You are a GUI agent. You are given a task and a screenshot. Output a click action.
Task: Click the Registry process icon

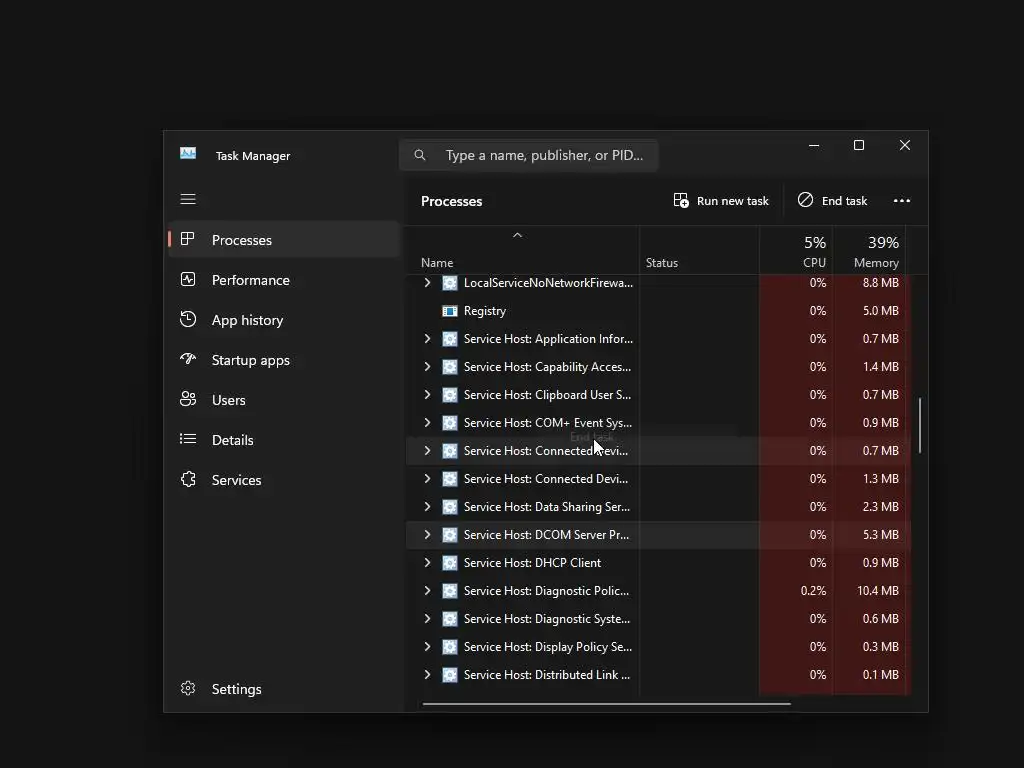[450, 311]
